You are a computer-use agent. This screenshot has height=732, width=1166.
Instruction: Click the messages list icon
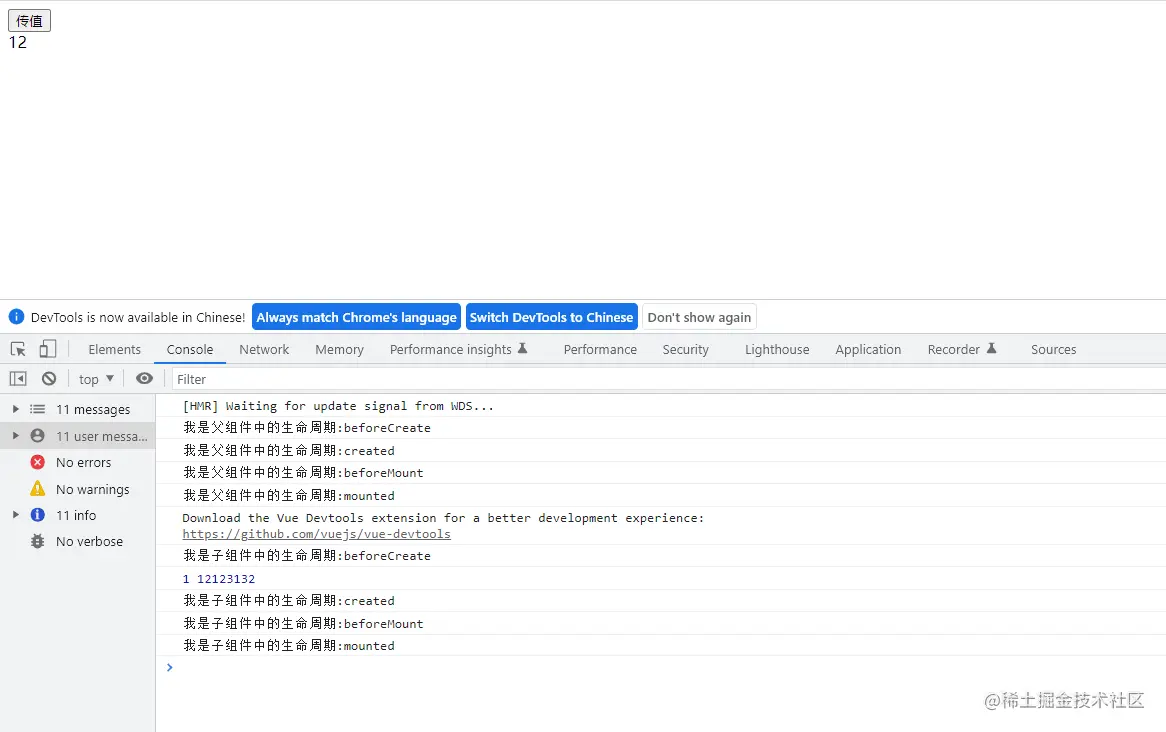point(37,409)
